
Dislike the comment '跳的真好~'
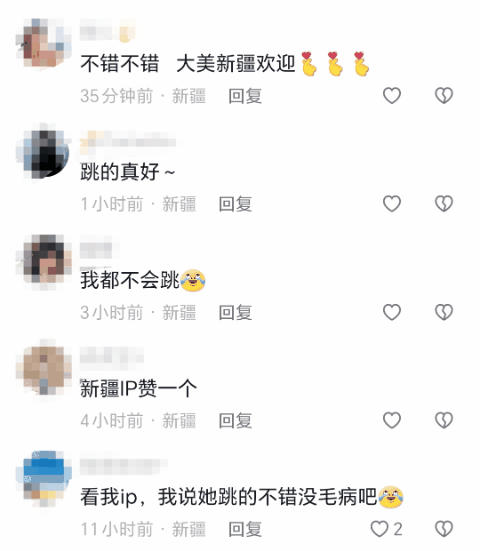pyautogui.click(x=444, y=204)
